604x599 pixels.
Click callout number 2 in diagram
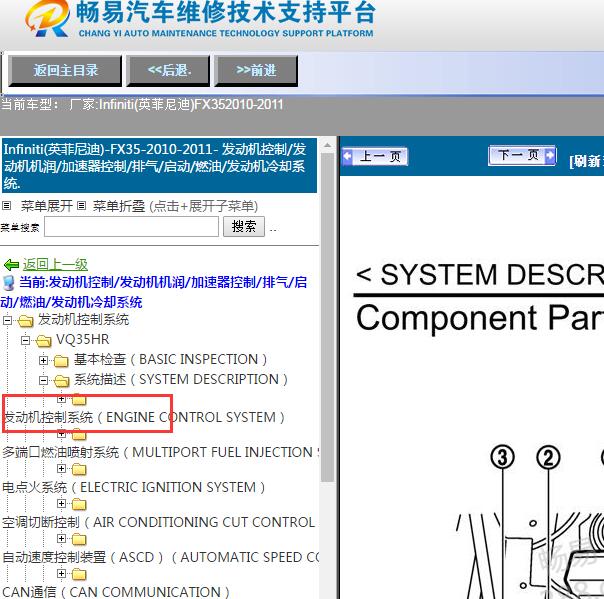click(x=549, y=458)
